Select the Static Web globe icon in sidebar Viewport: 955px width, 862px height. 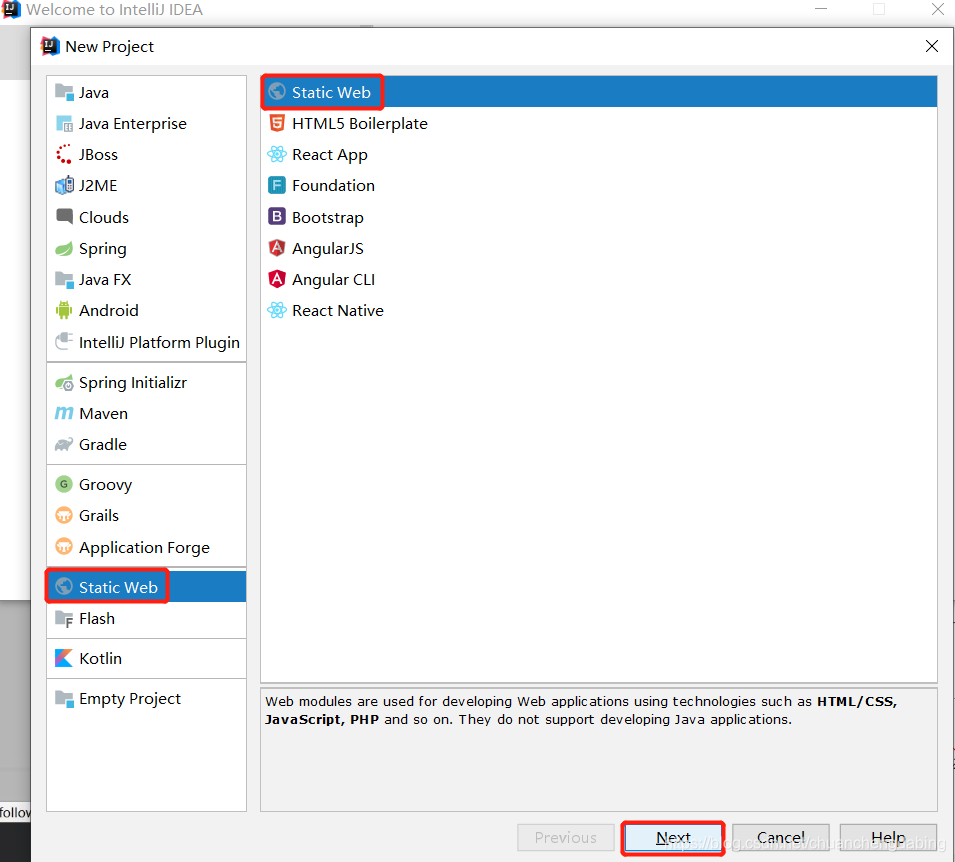[64, 587]
